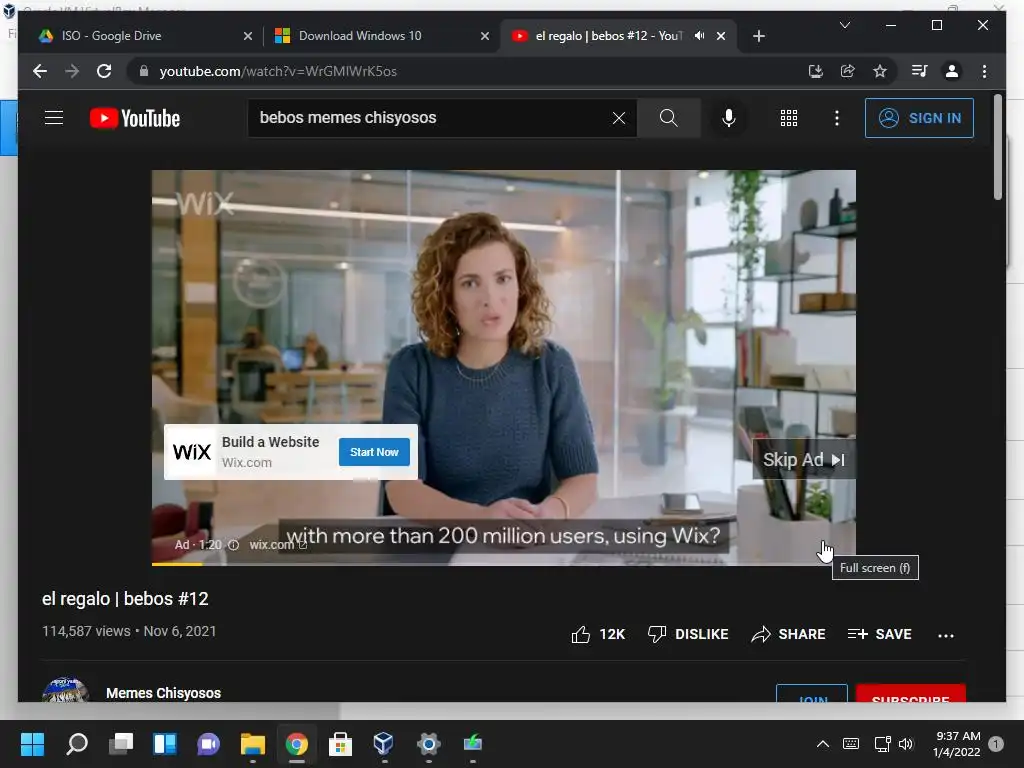Open volume icon in system tray
This screenshot has height=768, width=1024.
[906, 744]
